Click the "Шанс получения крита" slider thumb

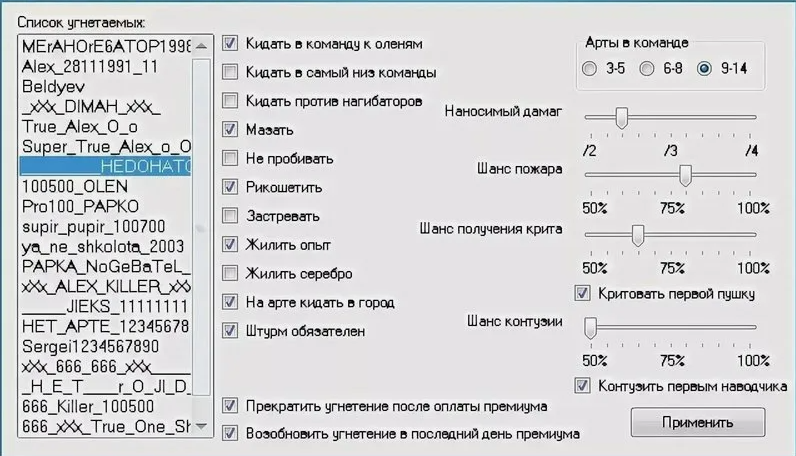tap(638, 236)
